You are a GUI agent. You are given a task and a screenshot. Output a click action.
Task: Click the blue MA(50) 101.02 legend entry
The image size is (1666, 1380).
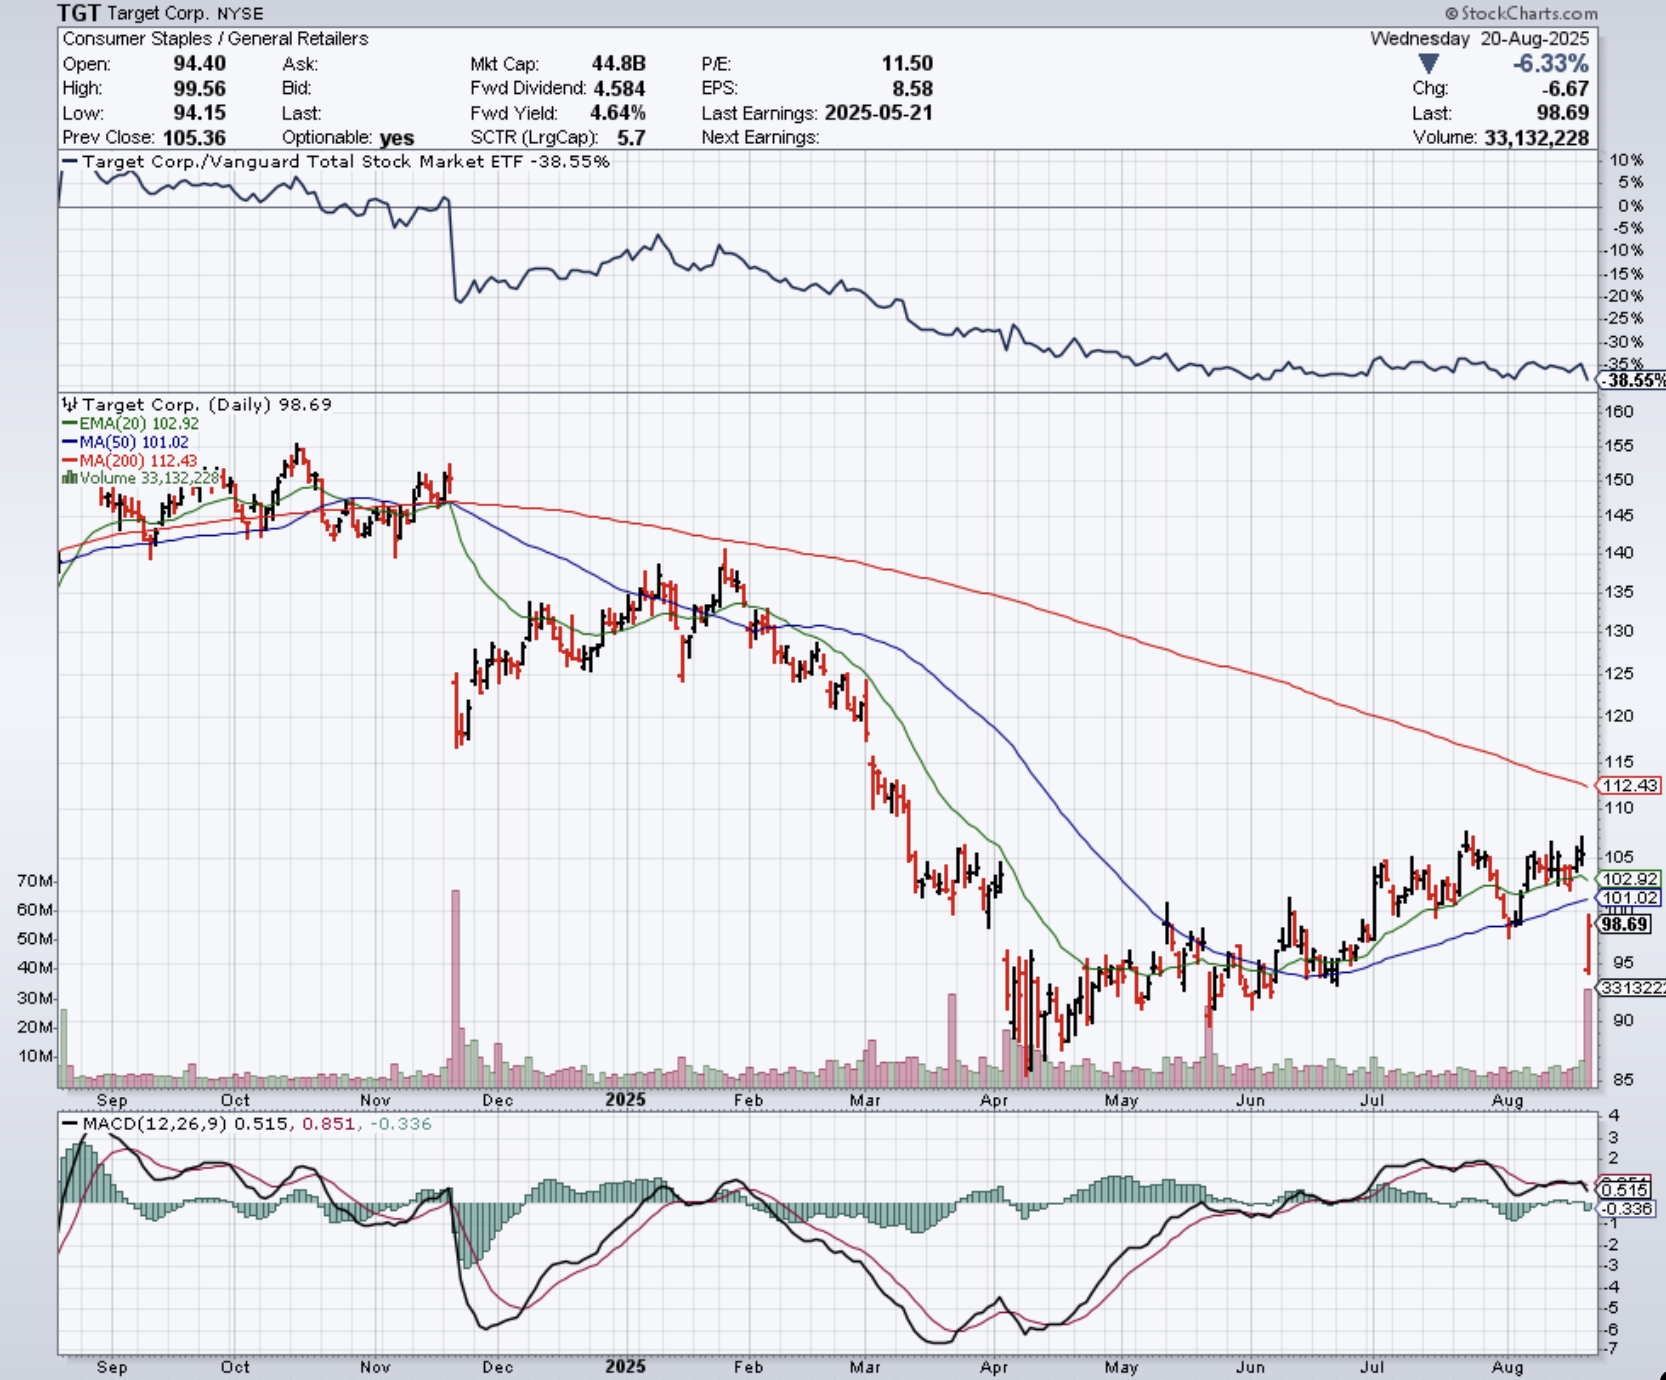click(125, 442)
